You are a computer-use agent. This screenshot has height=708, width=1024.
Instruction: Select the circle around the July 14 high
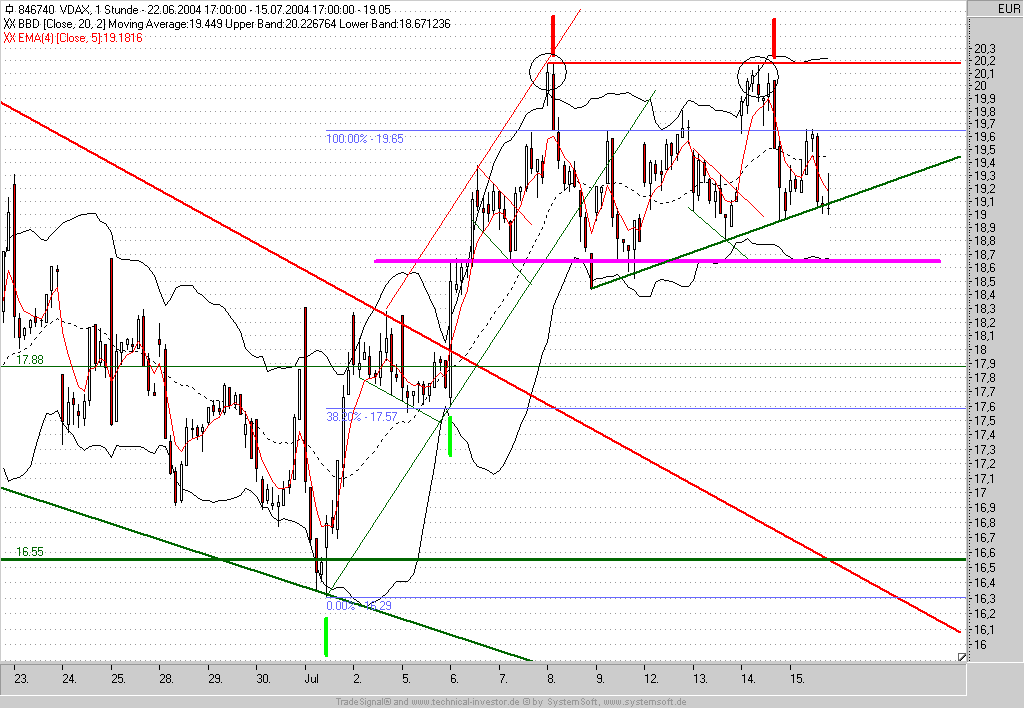(758, 77)
